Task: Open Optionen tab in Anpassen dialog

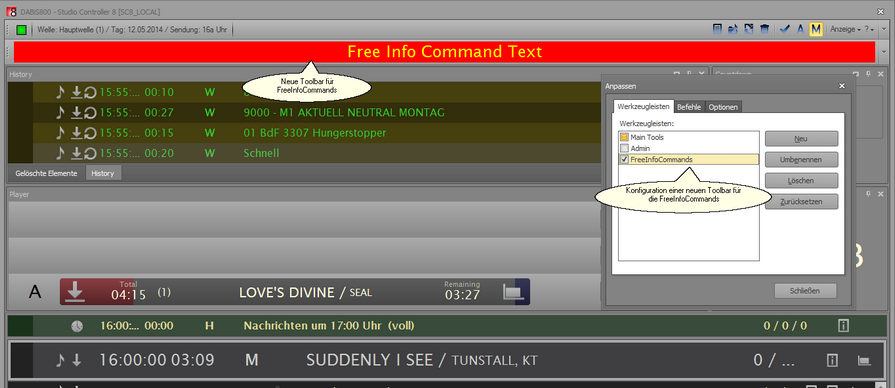Action: tap(724, 107)
